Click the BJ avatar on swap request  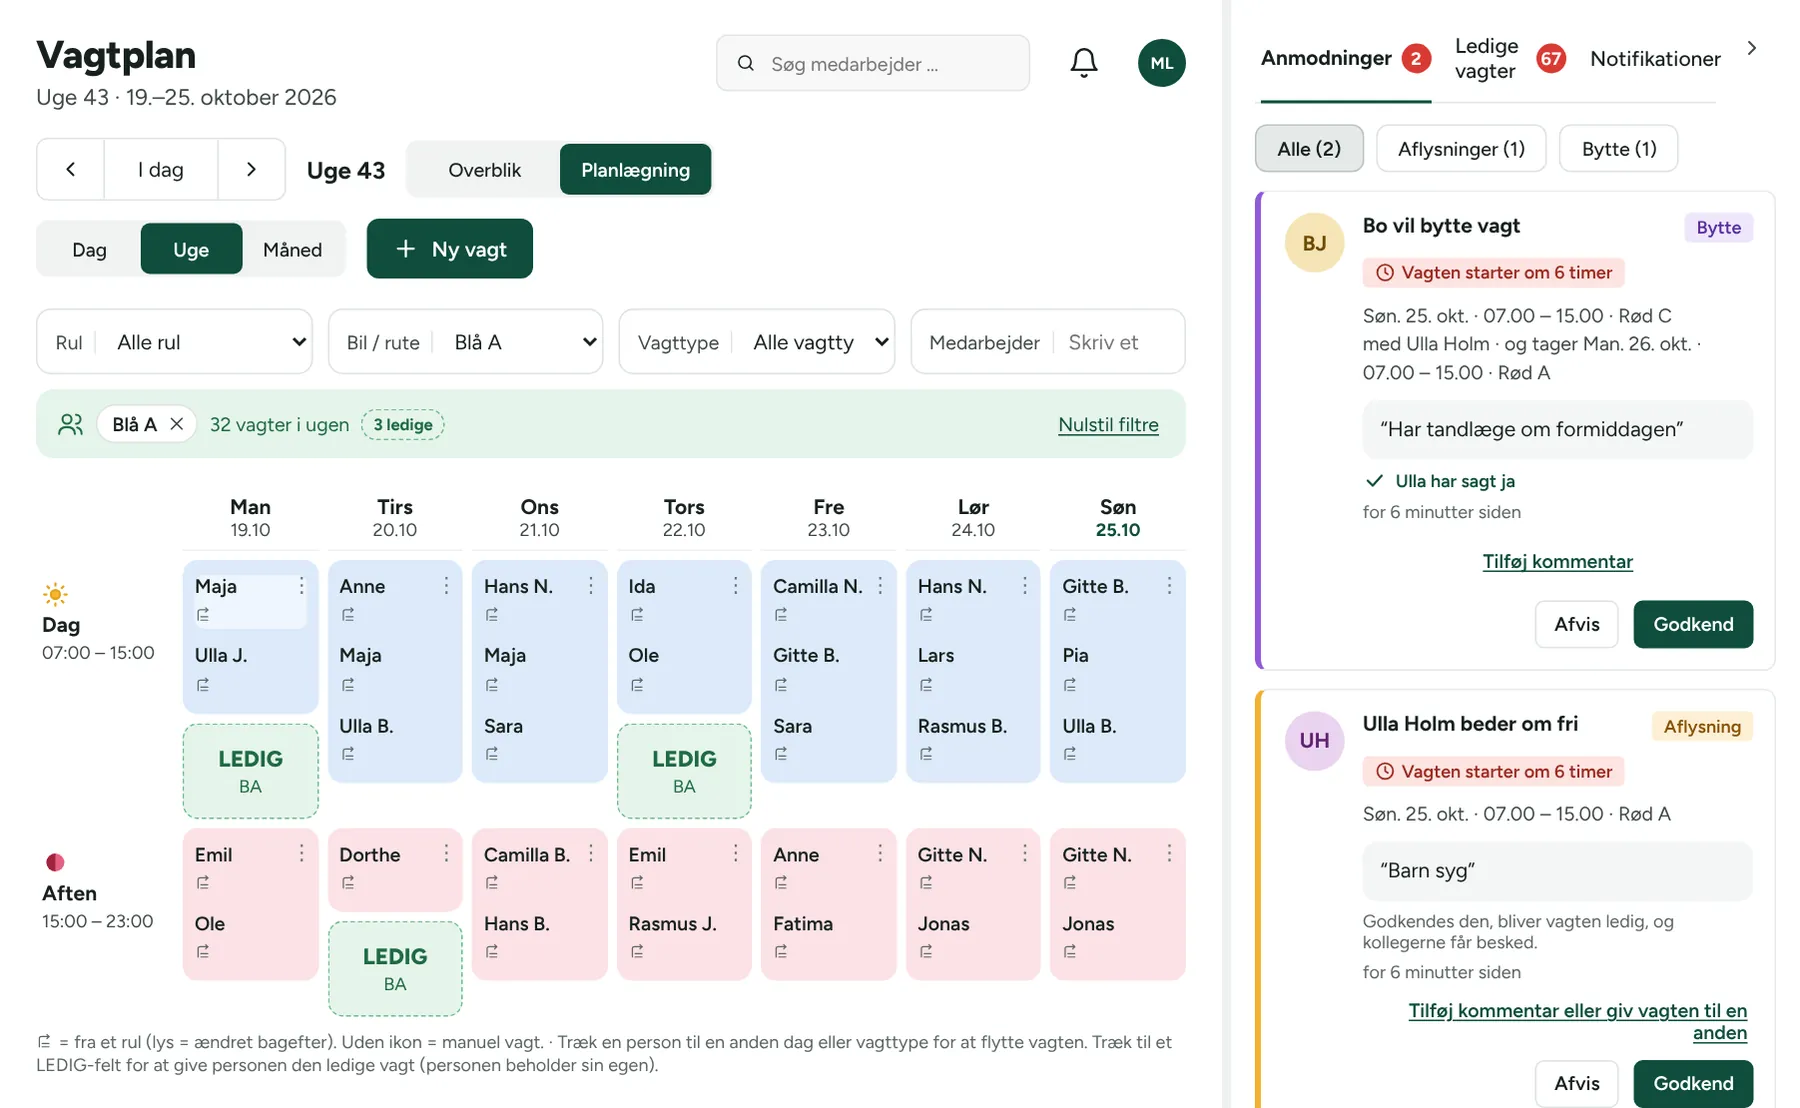(x=1314, y=243)
